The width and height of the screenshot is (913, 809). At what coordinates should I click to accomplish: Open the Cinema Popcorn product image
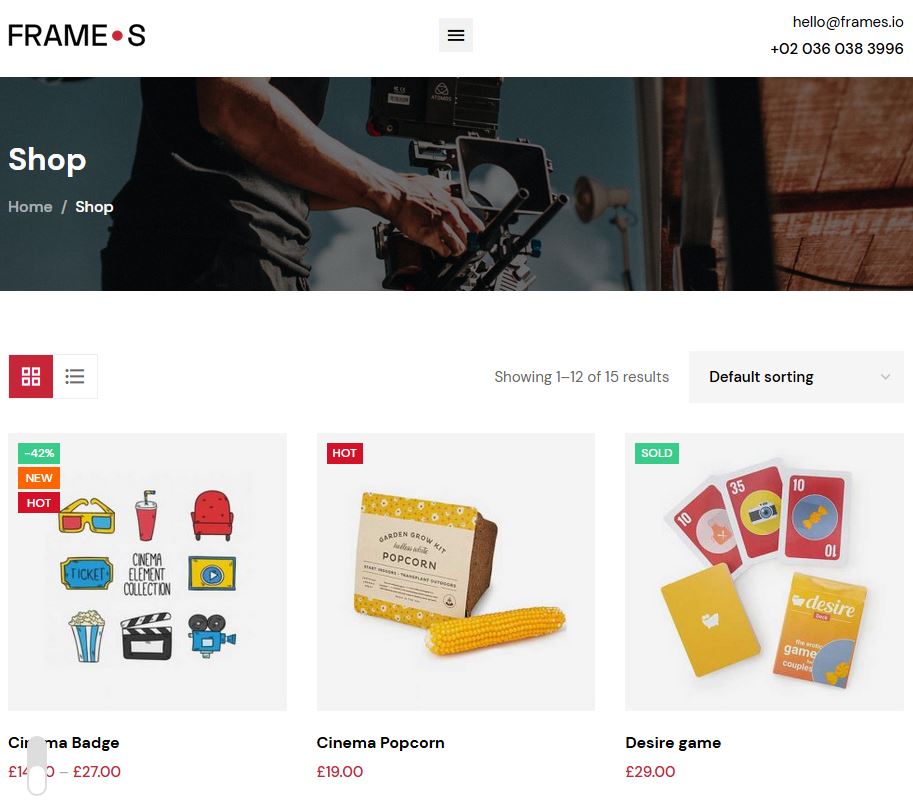click(456, 571)
